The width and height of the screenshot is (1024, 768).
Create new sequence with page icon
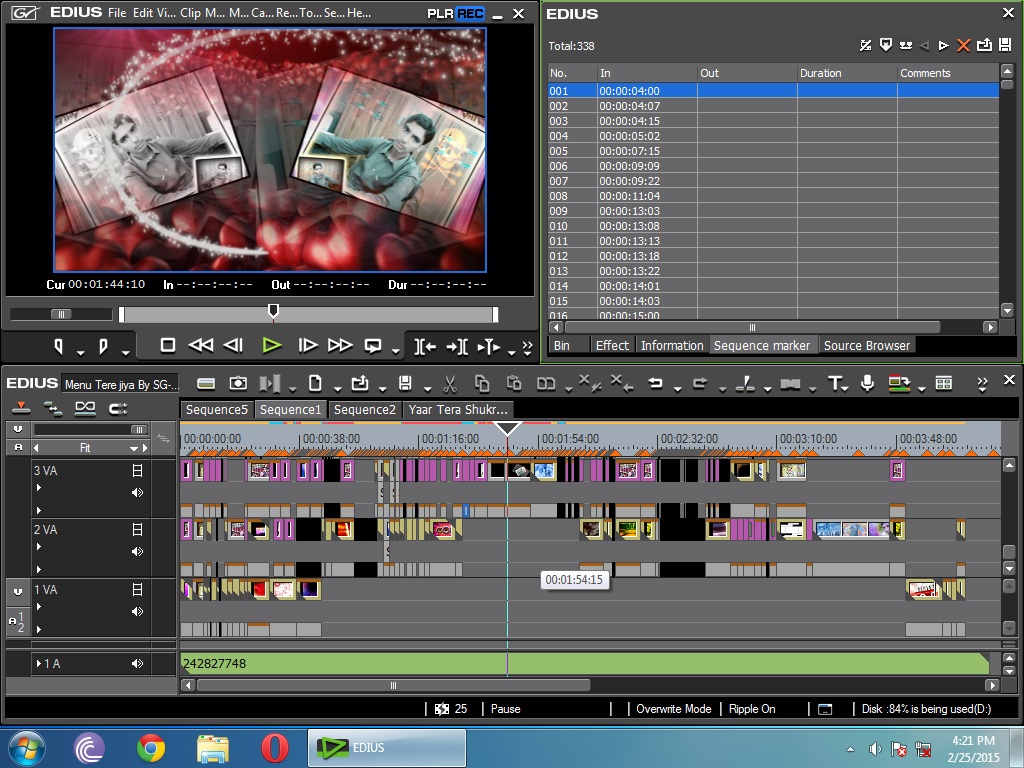click(x=315, y=383)
